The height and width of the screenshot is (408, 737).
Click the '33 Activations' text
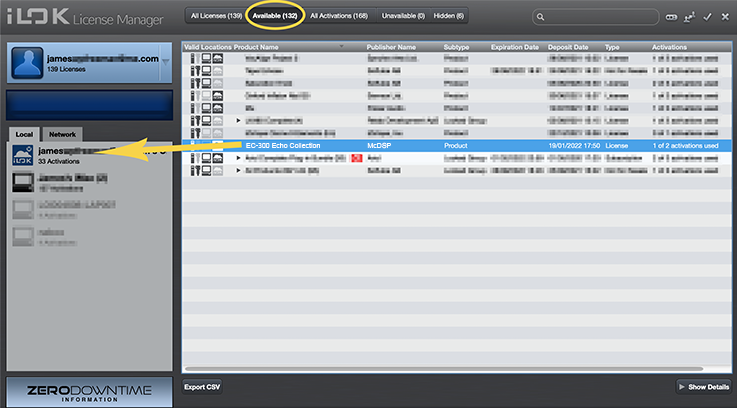click(x=59, y=161)
